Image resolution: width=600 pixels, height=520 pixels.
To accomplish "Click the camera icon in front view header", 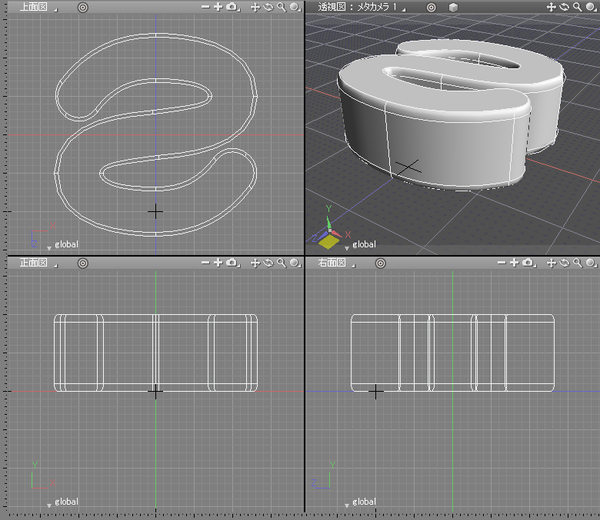I will pyautogui.click(x=232, y=263).
